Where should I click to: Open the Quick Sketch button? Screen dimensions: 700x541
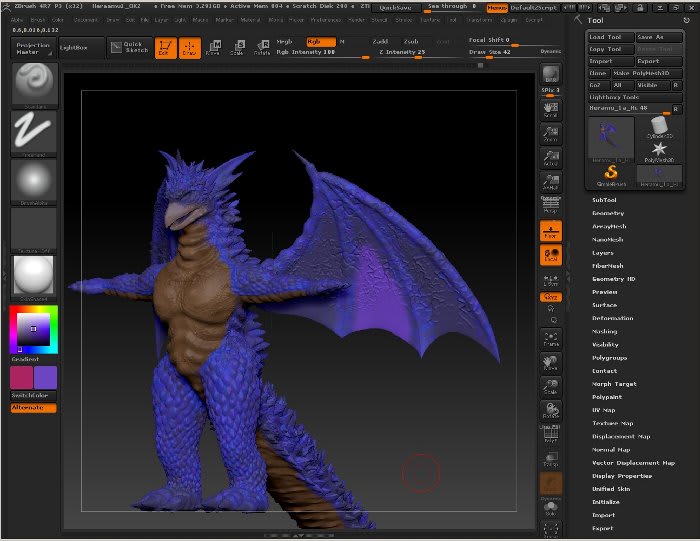point(130,47)
